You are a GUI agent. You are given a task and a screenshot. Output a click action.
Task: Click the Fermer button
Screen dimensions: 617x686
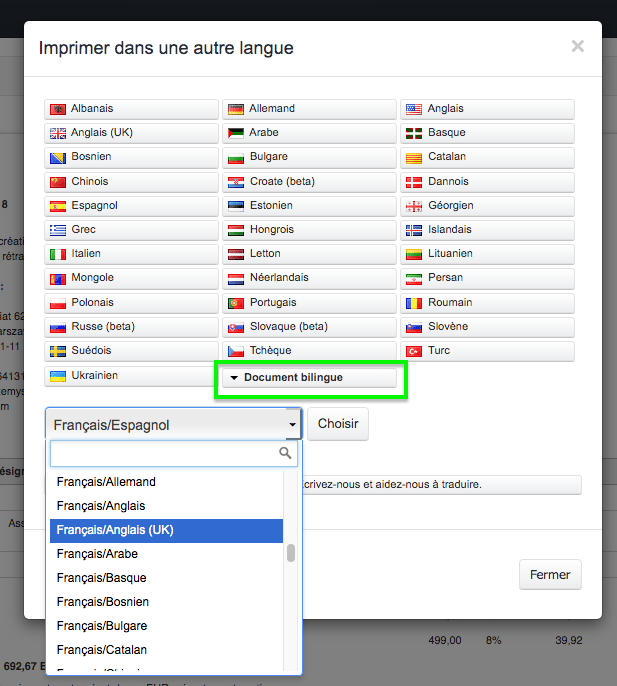(550, 574)
